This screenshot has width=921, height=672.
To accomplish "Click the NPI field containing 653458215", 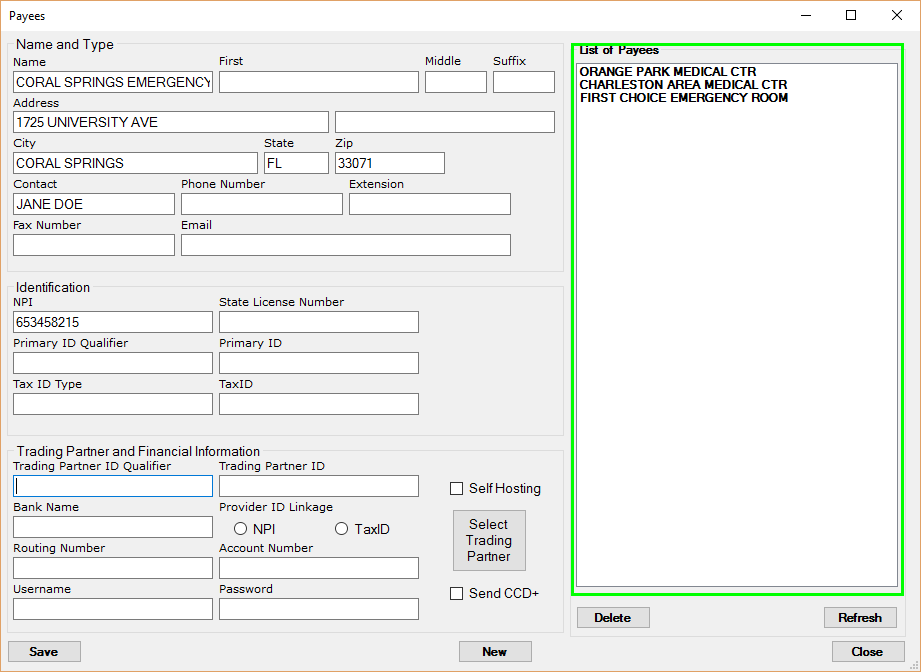I will [x=113, y=322].
